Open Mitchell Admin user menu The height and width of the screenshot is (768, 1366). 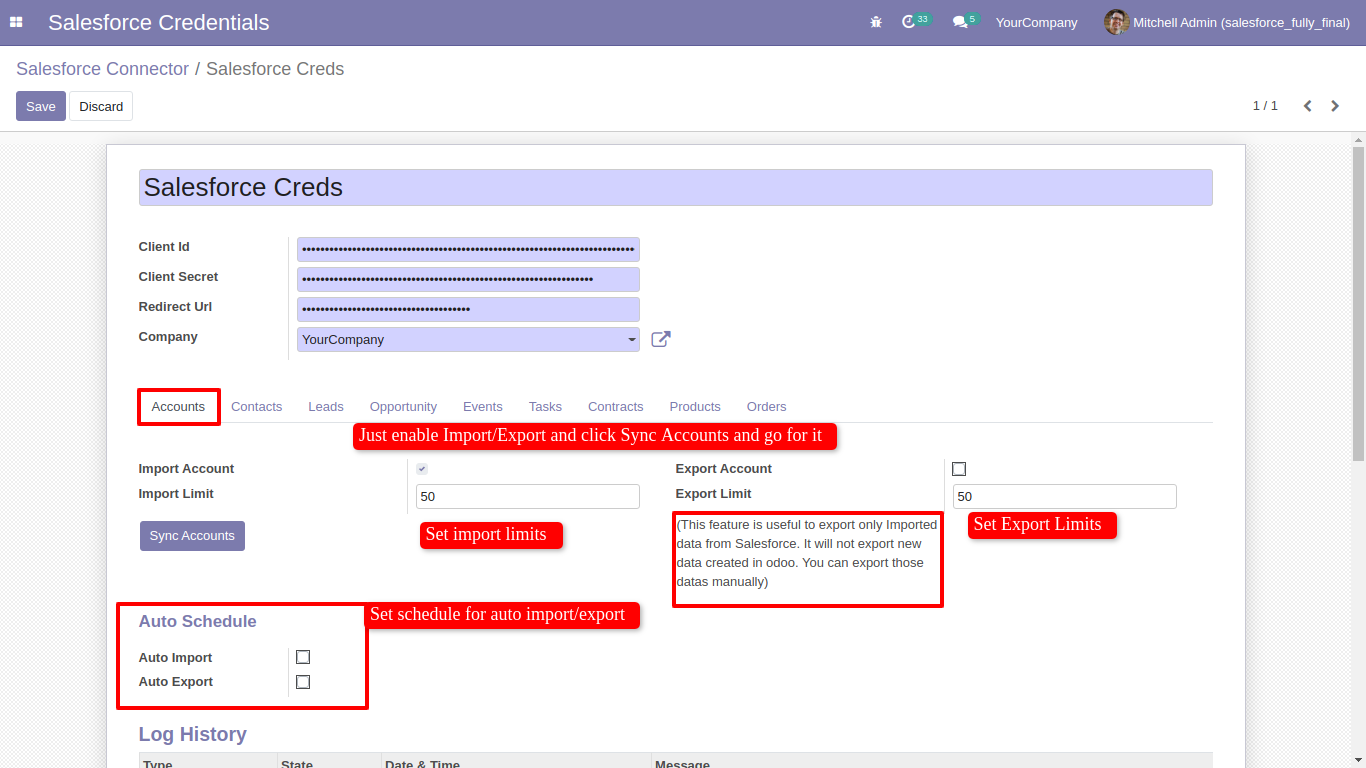[1228, 22]
